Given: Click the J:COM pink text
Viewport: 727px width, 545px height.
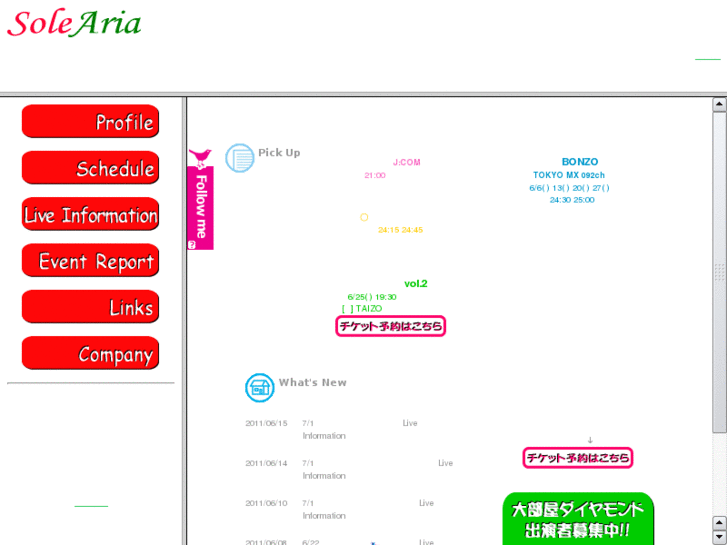Looking at the screenshot, I should pyautogui.click(x=407, y=162).
